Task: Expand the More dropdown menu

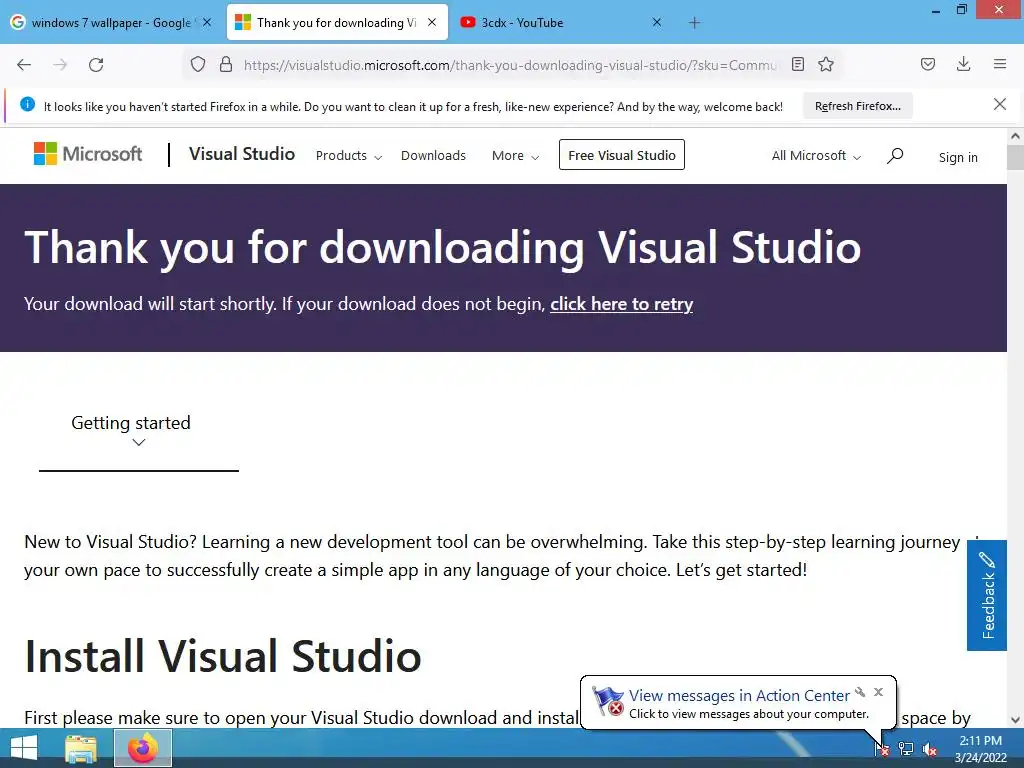Action: pyautogui.click(x=515, y=155)
